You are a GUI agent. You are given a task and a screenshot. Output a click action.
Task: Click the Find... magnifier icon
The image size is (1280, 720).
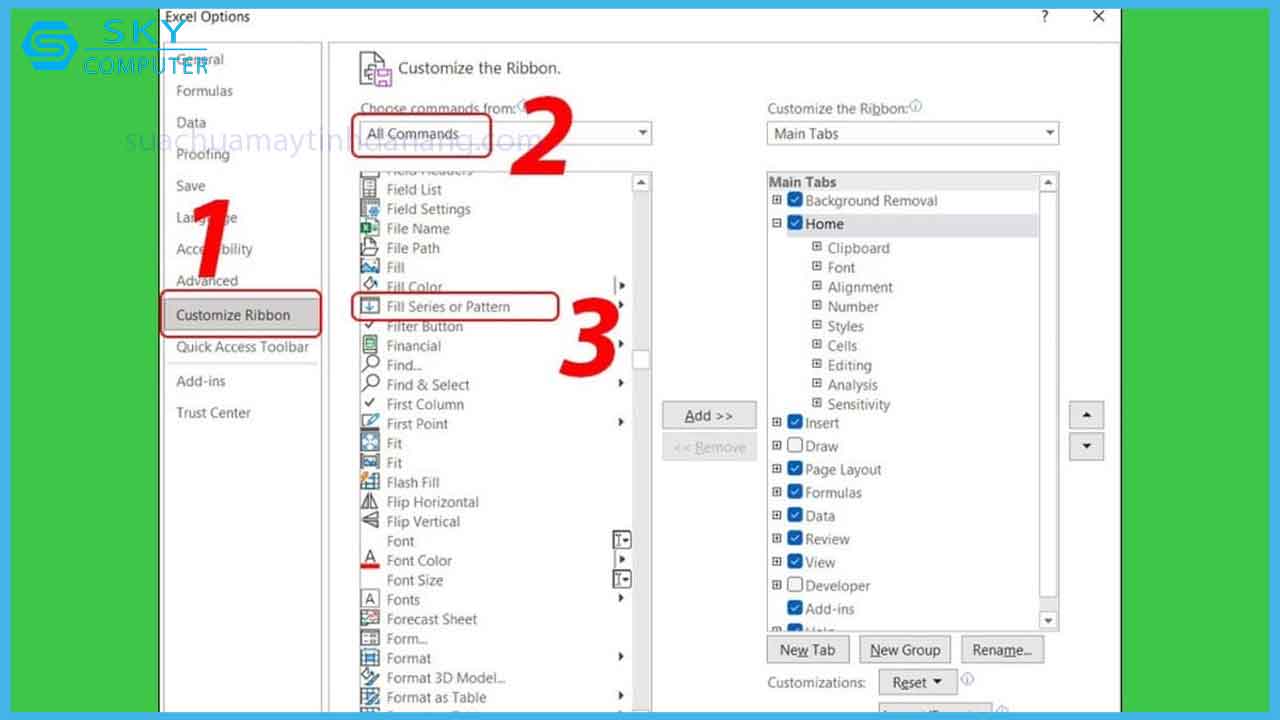pos(370,365)
